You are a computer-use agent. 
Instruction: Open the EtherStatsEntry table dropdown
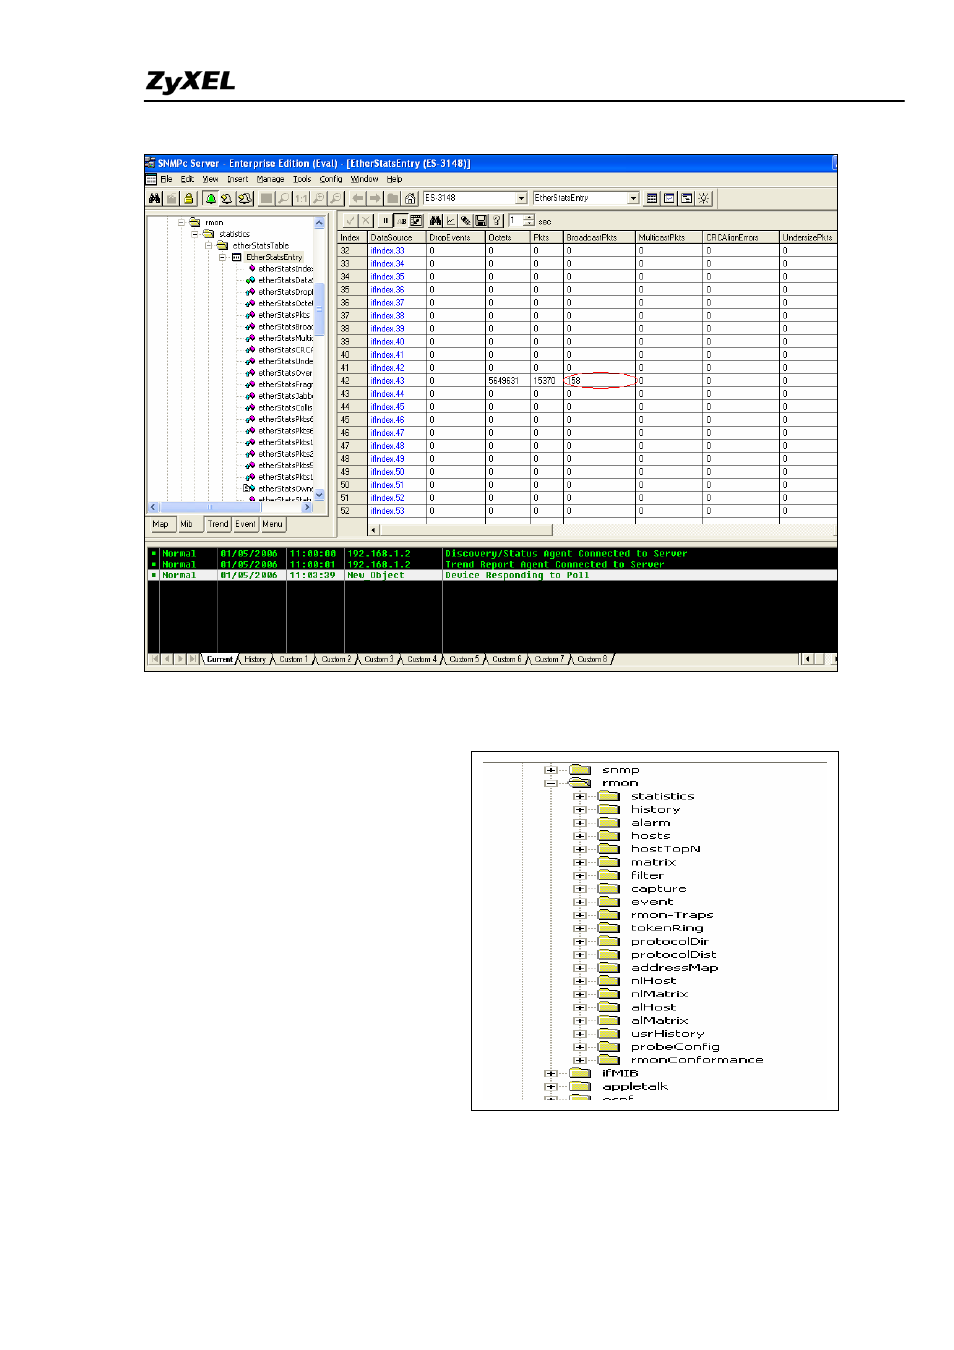pyautogui.click(x=633, y=198)
